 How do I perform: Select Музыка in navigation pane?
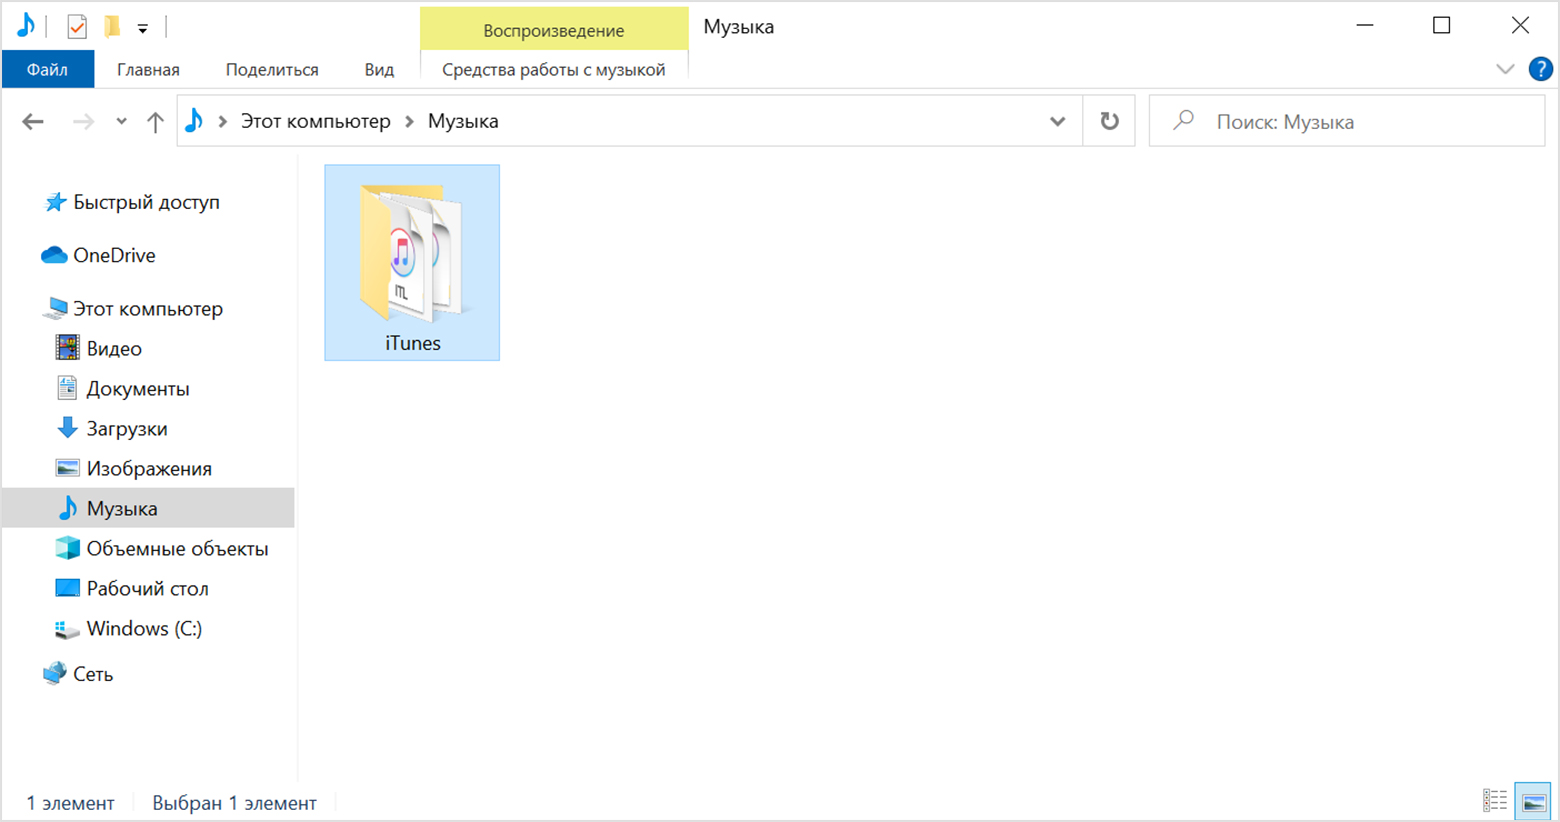pos(148,508)
